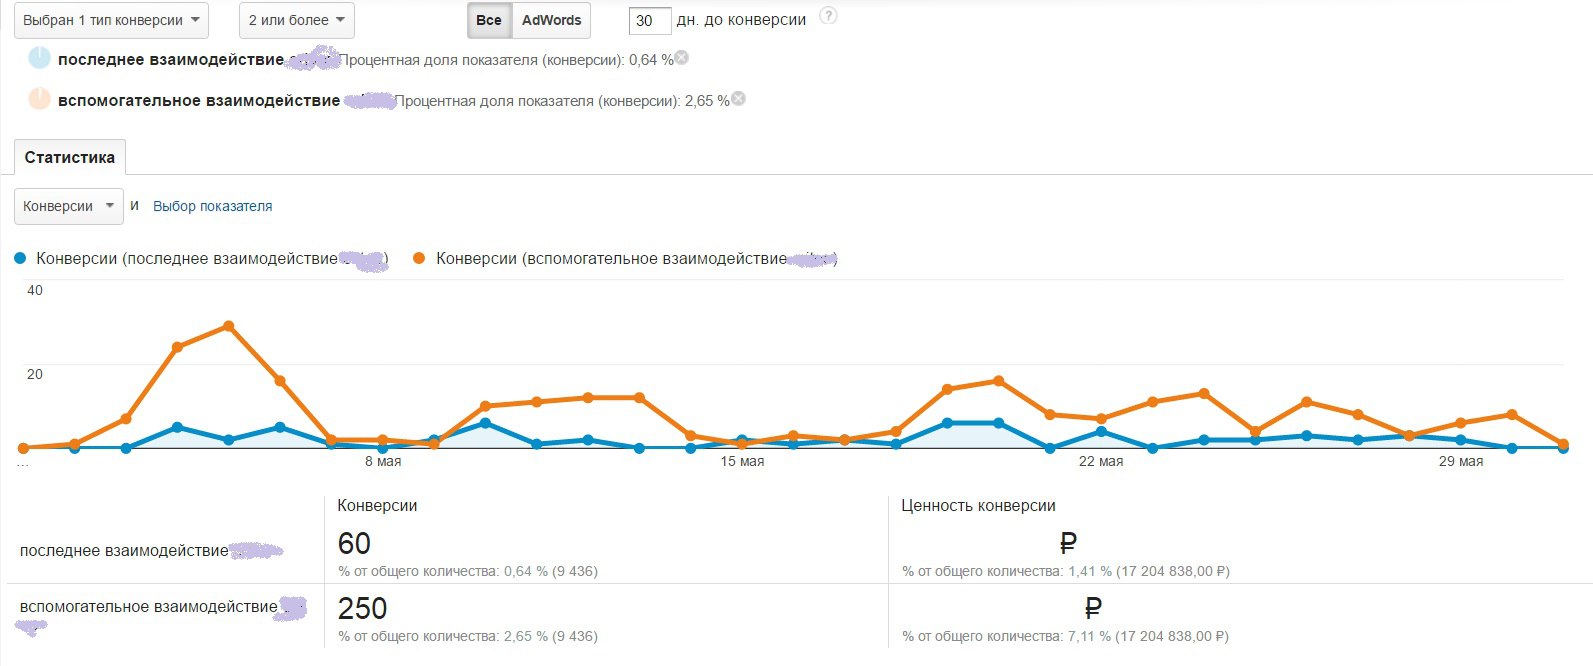Click the orange pie icon for «вспомогательное взаимодействие»
1593x666 pixels.
point(39,99)
